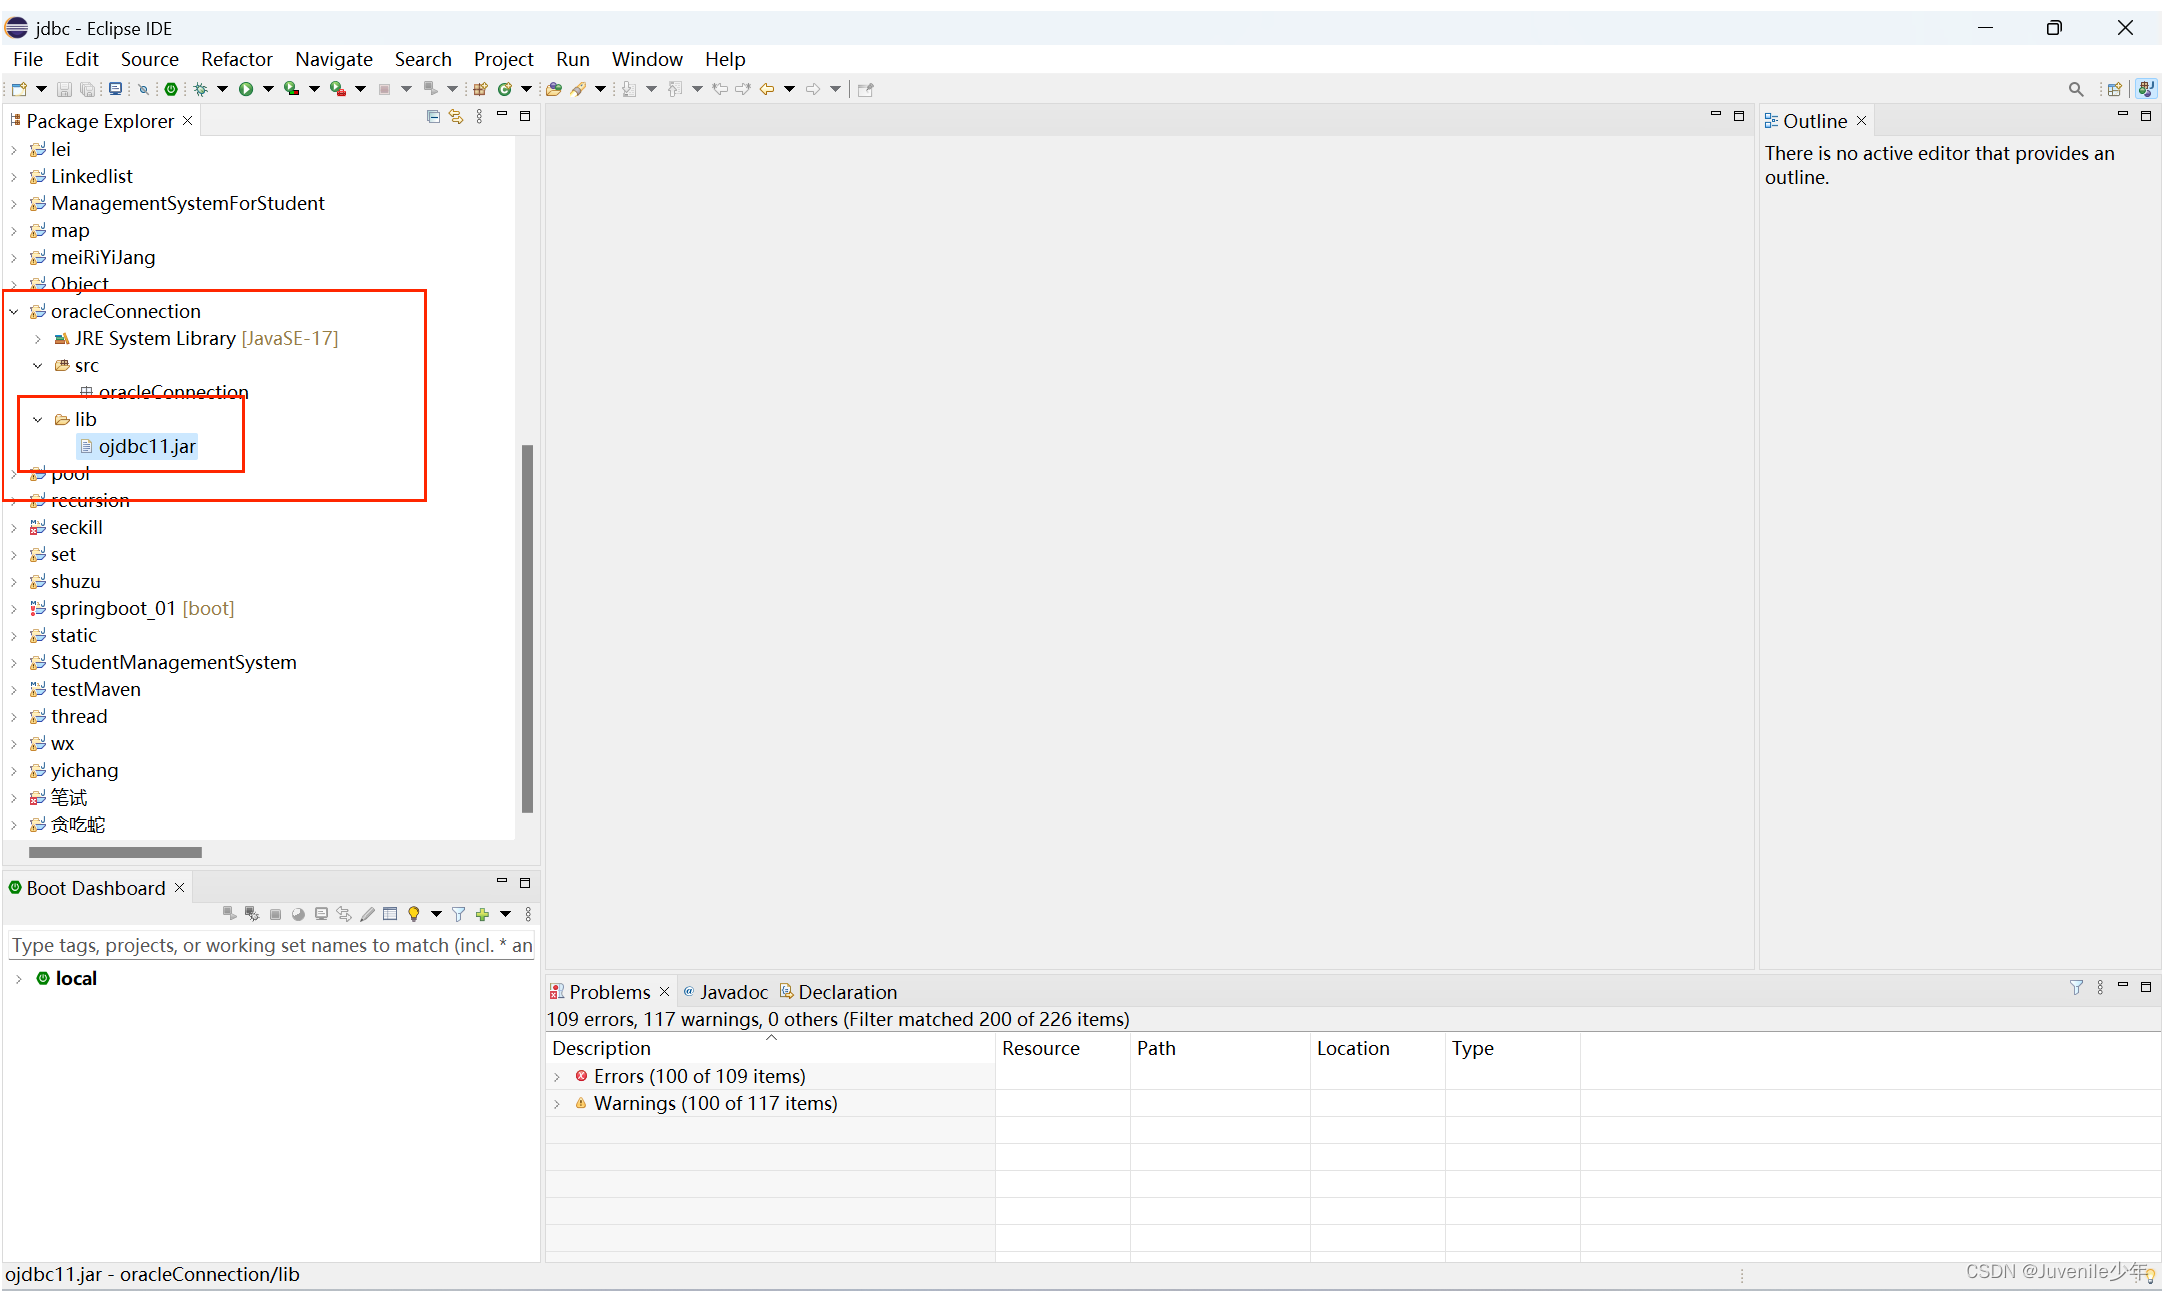Expand JRE System Library node
The height and width of the screenshot is (1291, 2164).
[38, 339]
